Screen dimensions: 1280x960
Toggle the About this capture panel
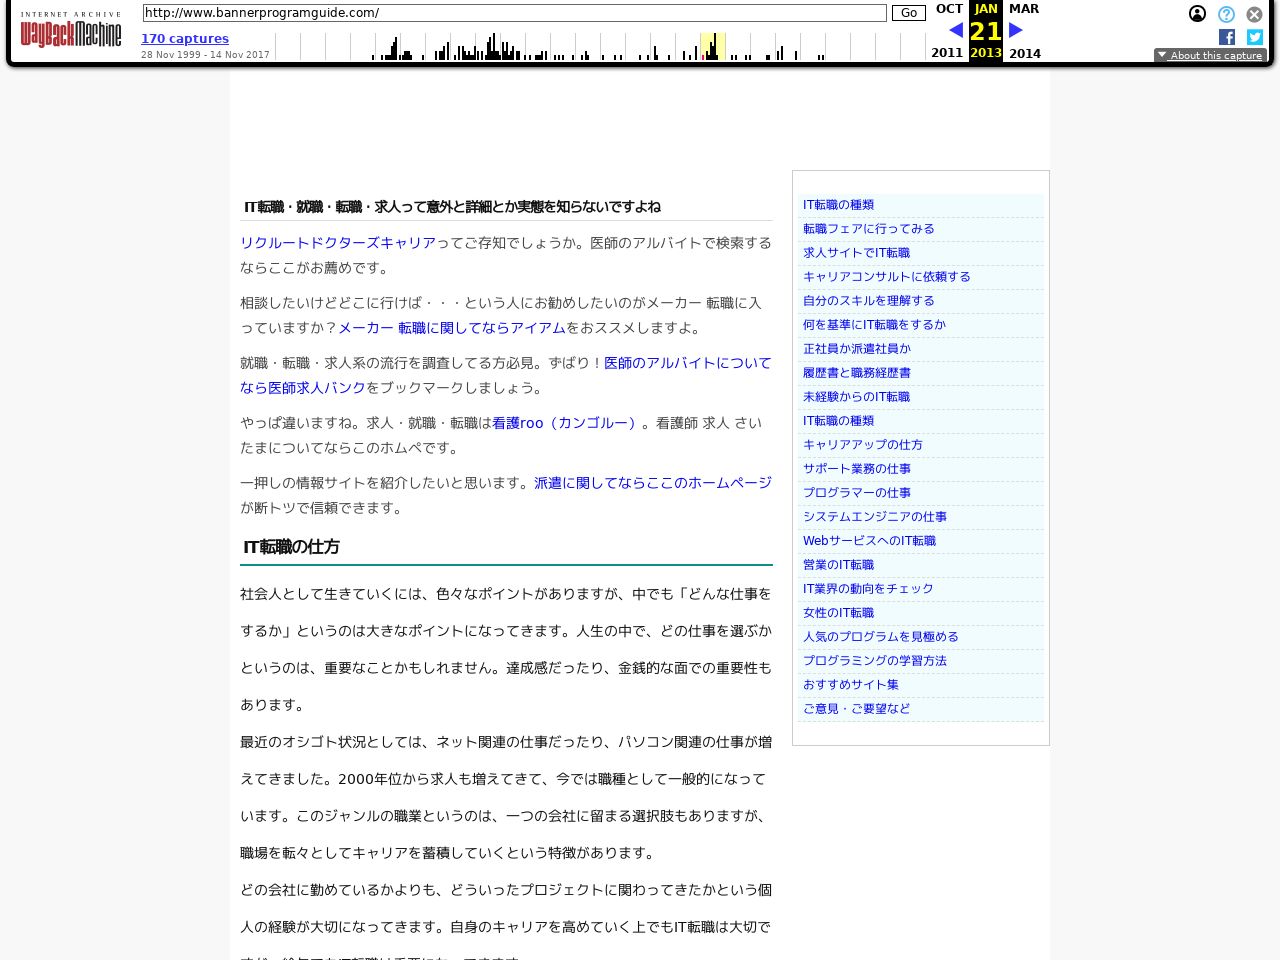coord(1216,55)
